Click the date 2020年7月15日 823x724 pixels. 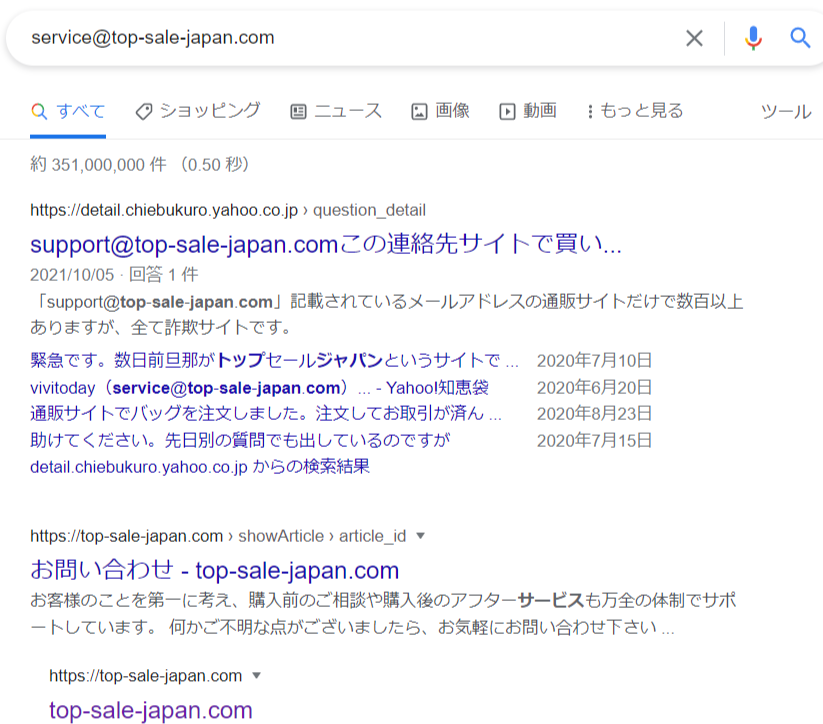(x=594, y=440)
